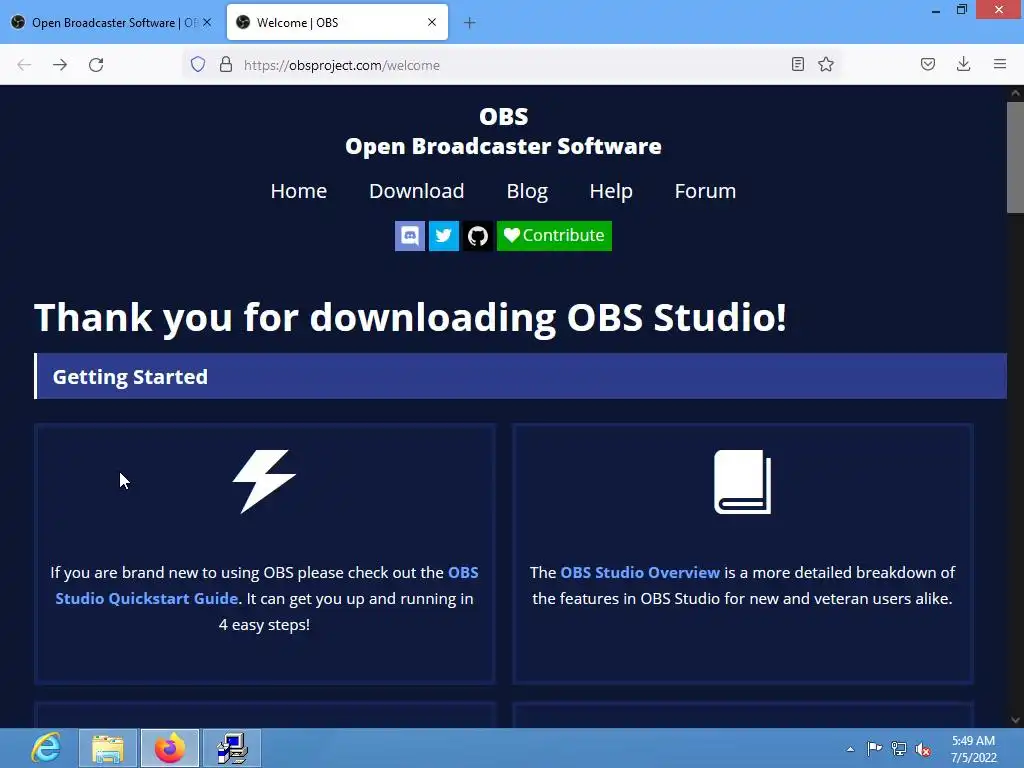1024x768 pixels.
Task: Open the taskbar clock and date
Action: point(974,749)
